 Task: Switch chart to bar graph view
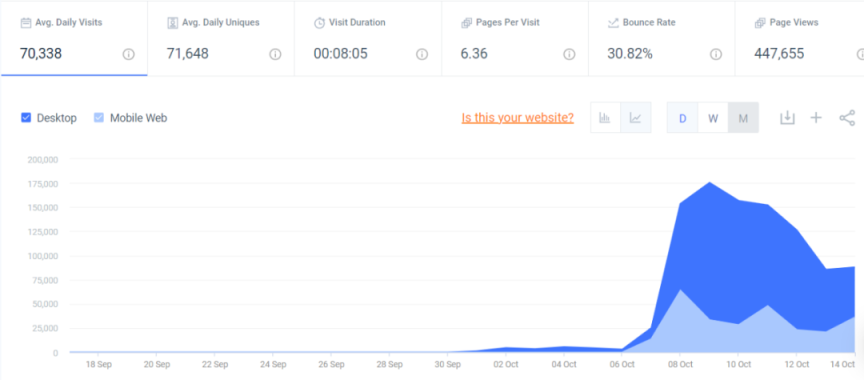pyautogui.click(x=605, y=117)
